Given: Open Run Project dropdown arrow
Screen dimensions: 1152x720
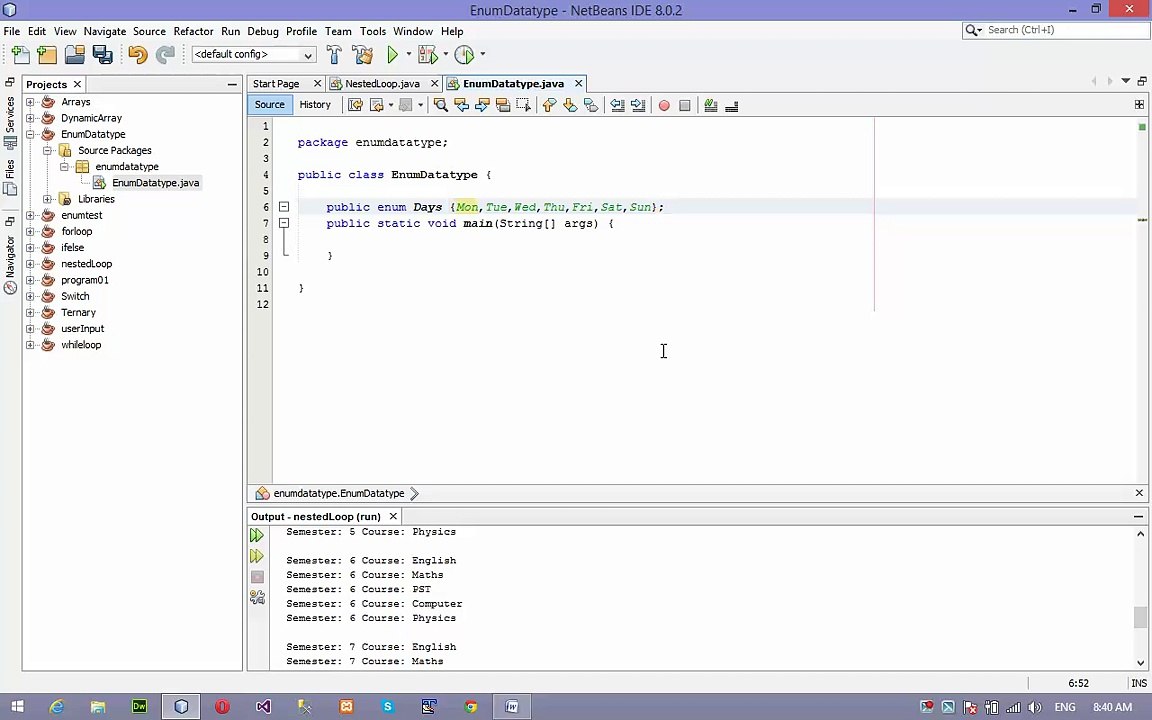Looking at the screenshot, I should (408, 54).
